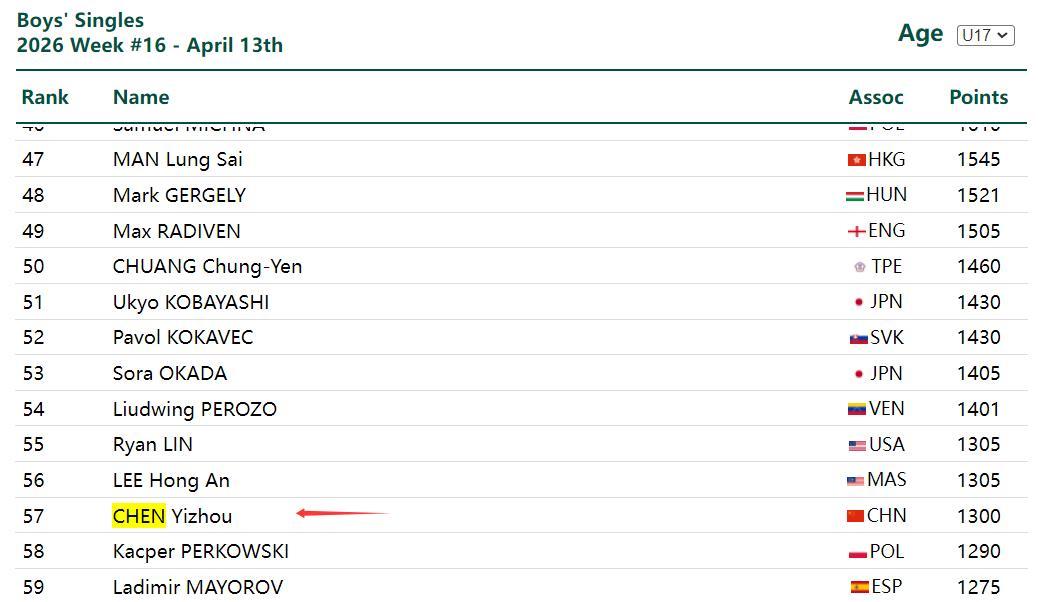Click the Malaysia flag icon
Image resolution: width=1038 pixels, height=602 pixels.
click(x=855, y=481)
